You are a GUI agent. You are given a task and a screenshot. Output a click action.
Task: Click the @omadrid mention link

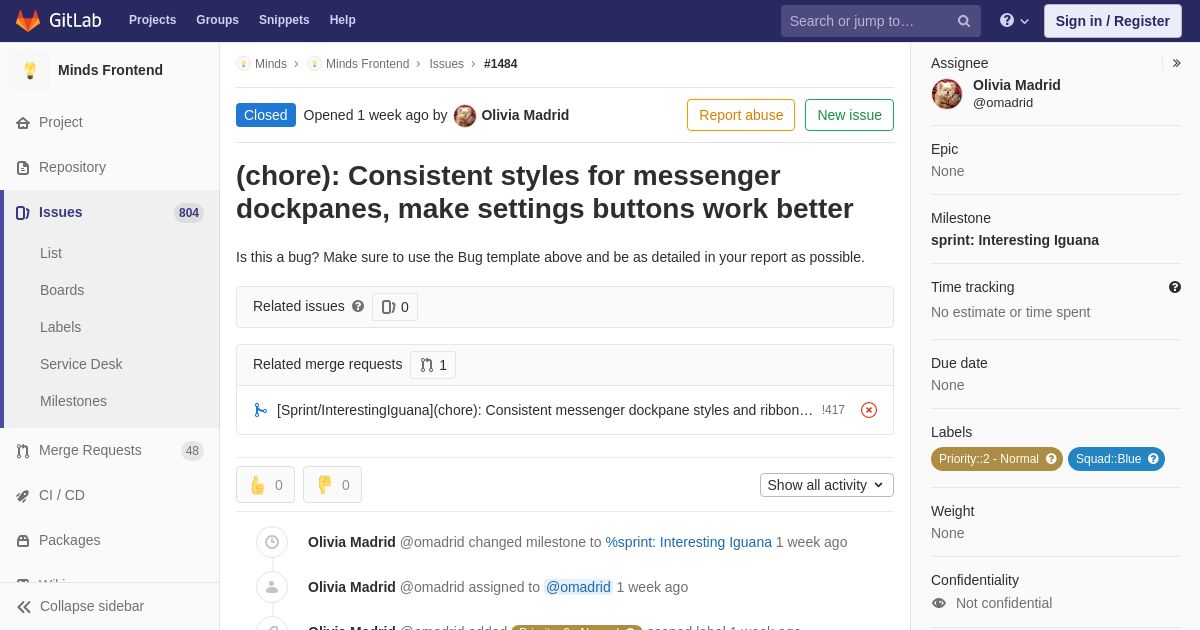pos(578,587)
